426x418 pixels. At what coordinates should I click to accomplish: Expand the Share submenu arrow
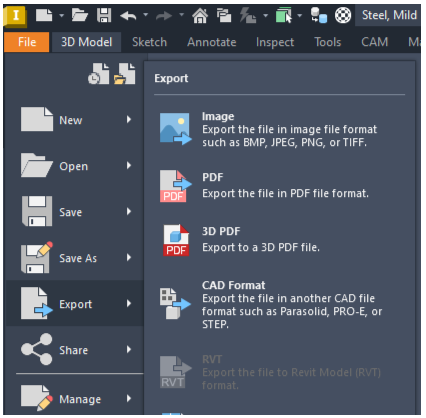(x=129, y=349)
